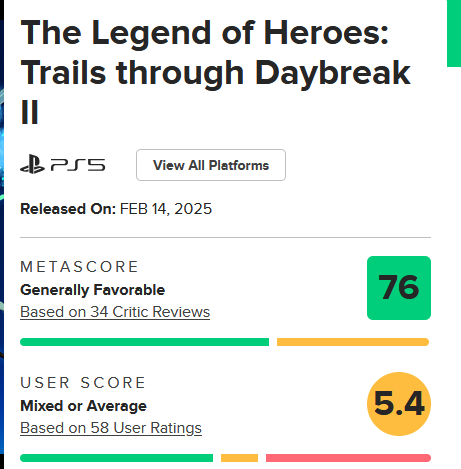461x469 pixels.
Task: Click the blue game artwork strip on left
Action: [x=2, y=233]
